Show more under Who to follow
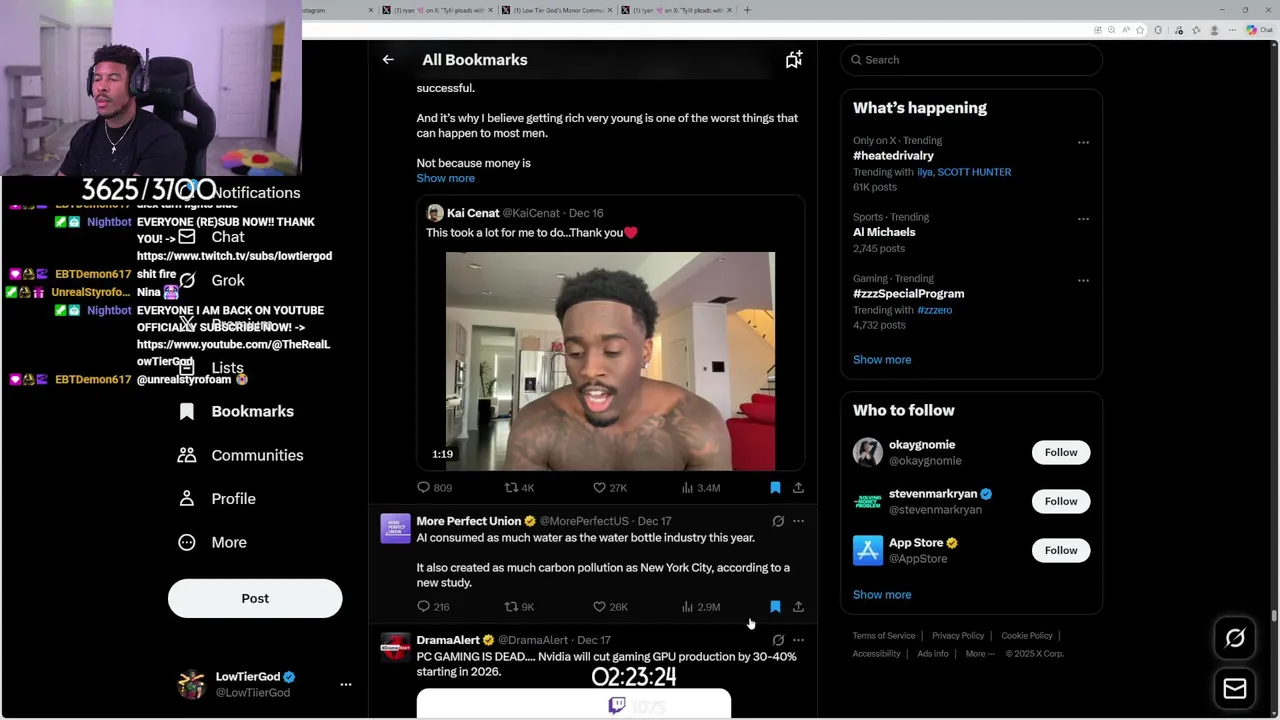This screenshot has width=1280, height=720. pyautogui.click(x=882, y=595)
